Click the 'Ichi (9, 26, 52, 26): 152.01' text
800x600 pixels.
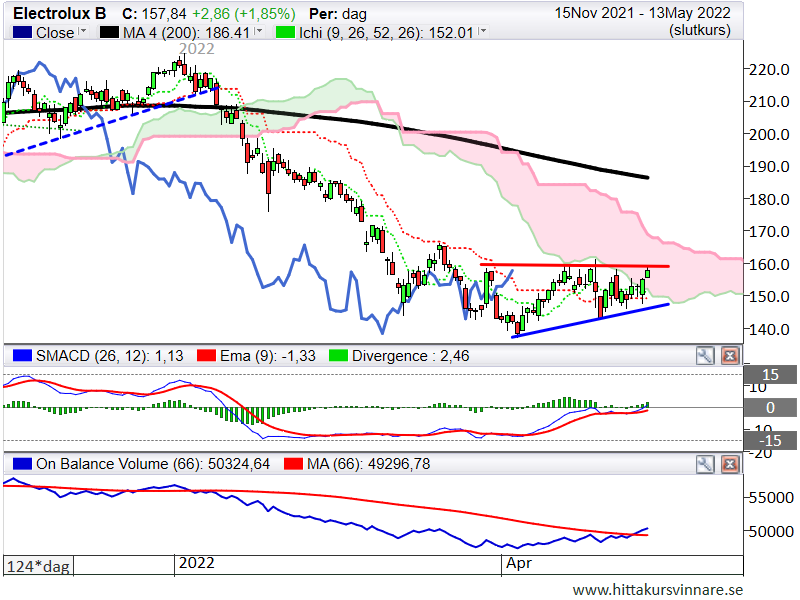[x=386, y=33]
